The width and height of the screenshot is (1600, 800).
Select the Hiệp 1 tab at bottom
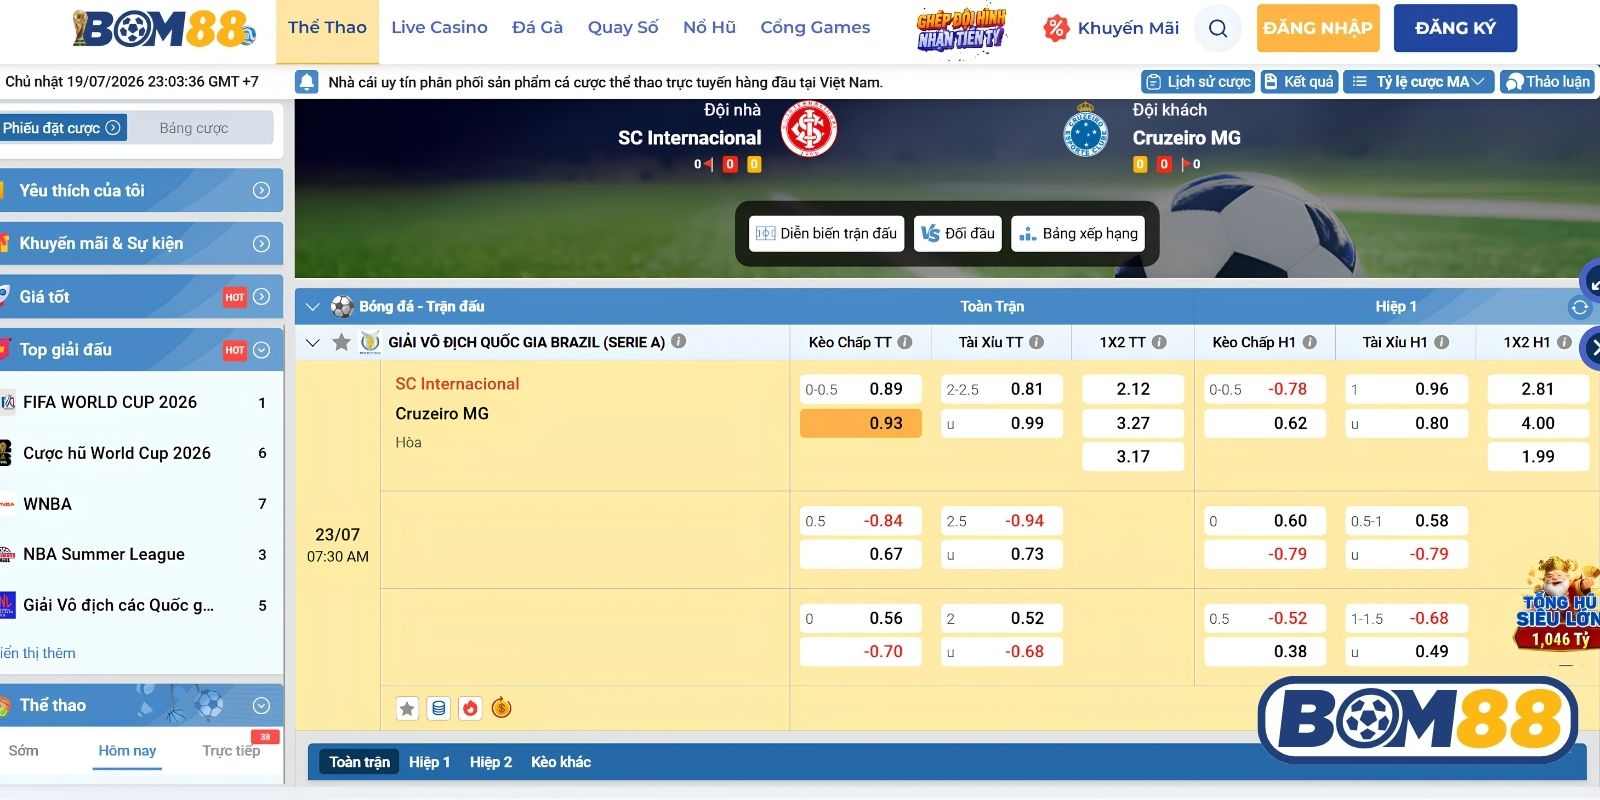pyautogui.click(x=429, y=762)
